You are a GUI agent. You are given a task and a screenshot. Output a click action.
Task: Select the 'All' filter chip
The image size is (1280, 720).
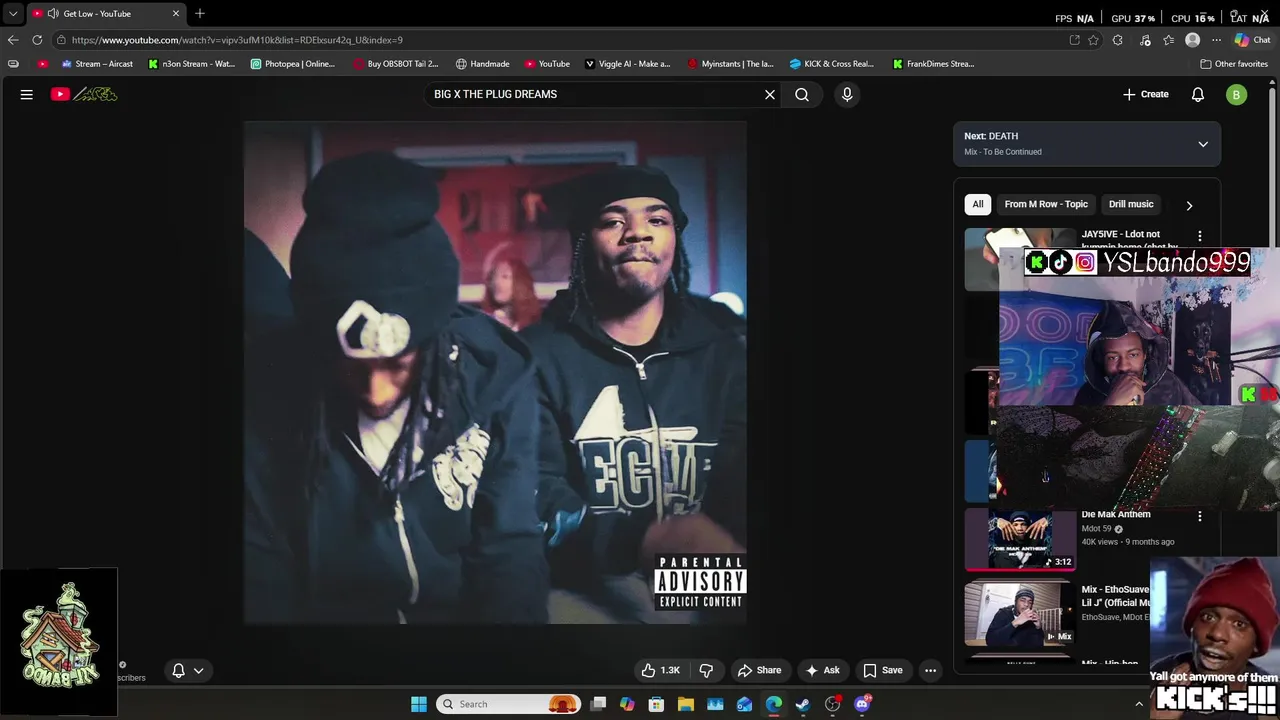(x=978, y=204)
